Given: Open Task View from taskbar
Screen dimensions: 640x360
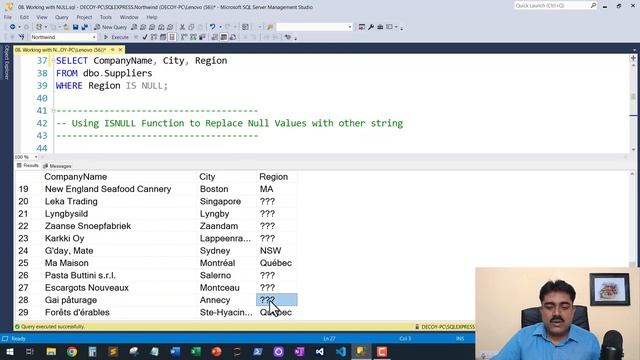Looking at the screenshot, I should tap(30, 351).
